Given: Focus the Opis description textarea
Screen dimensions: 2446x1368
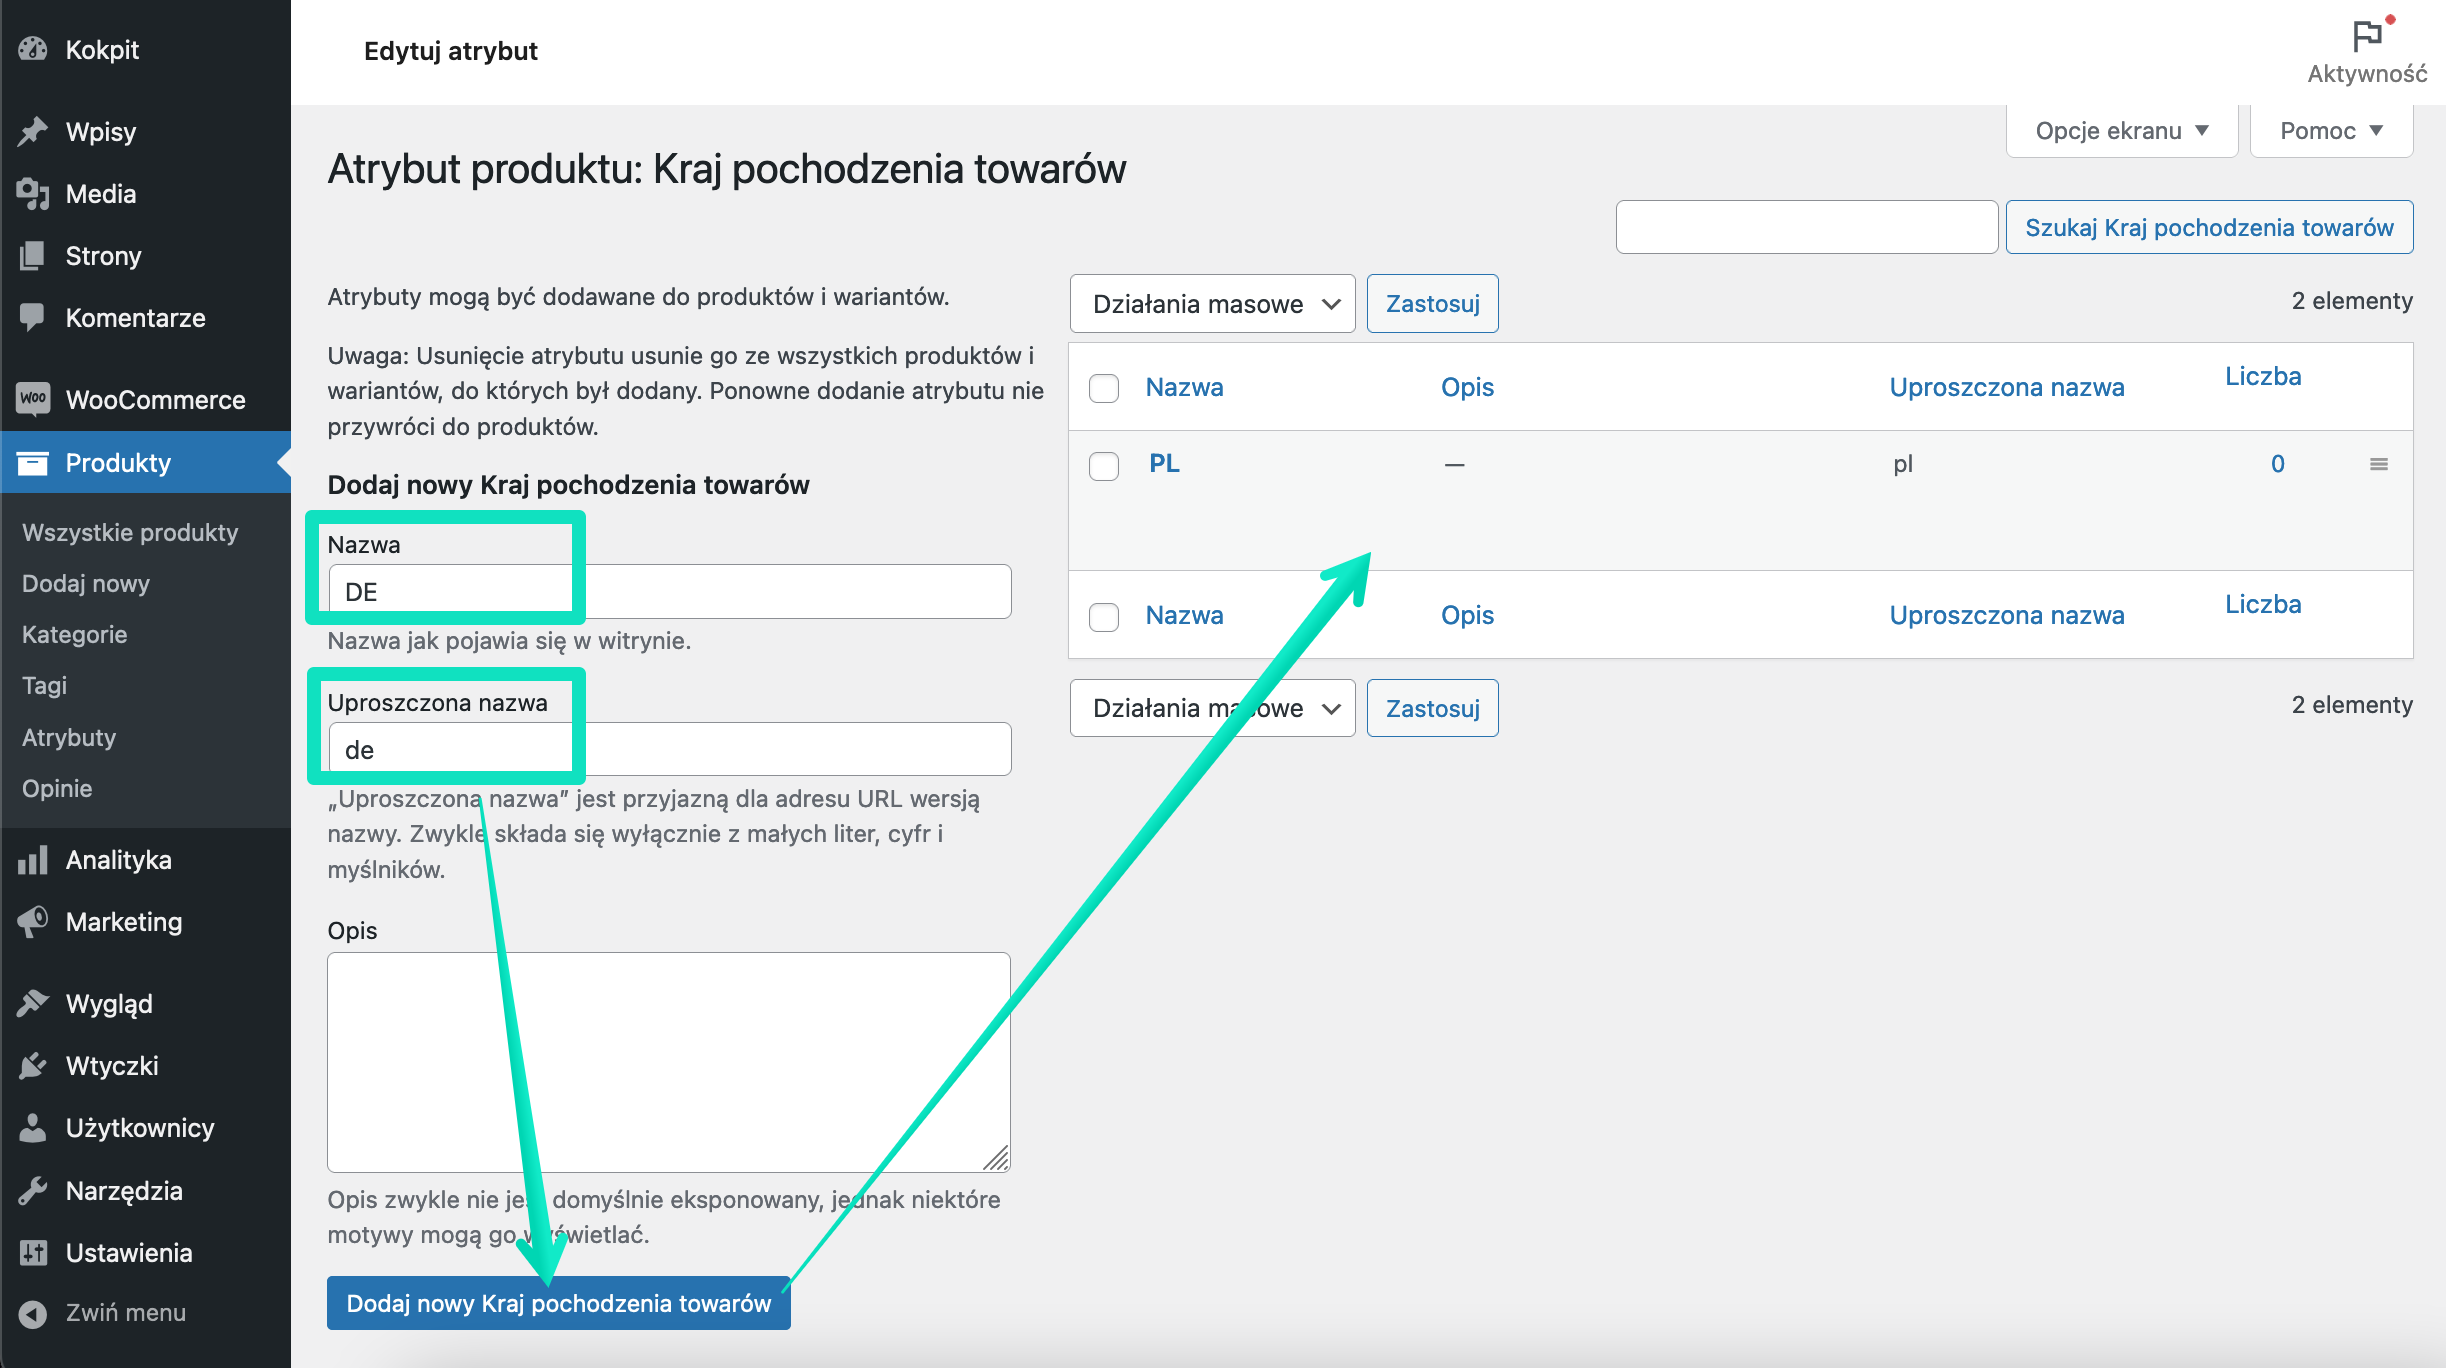Looking at the screenshot, I should 669,1062.
